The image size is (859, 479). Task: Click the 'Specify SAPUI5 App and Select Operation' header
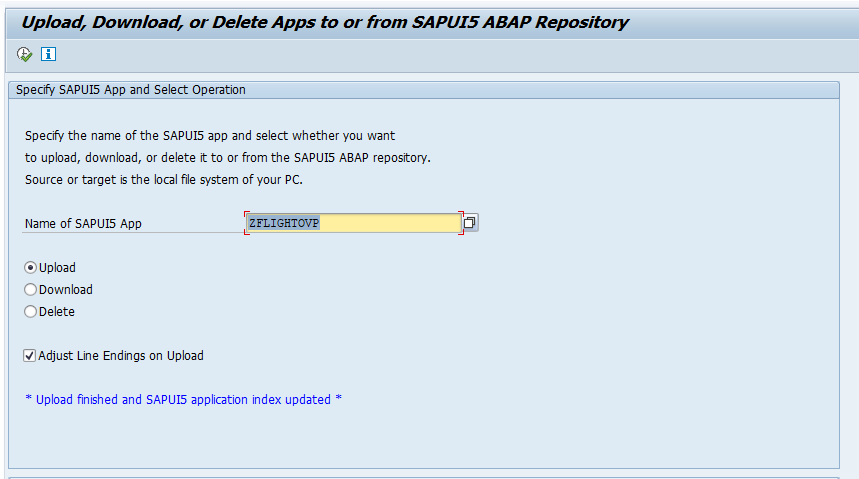[x=131, y=90]
